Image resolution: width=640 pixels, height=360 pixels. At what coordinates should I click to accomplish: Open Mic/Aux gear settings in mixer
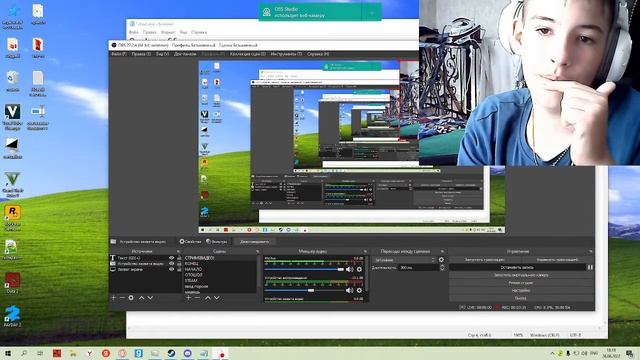click(359, 269)
